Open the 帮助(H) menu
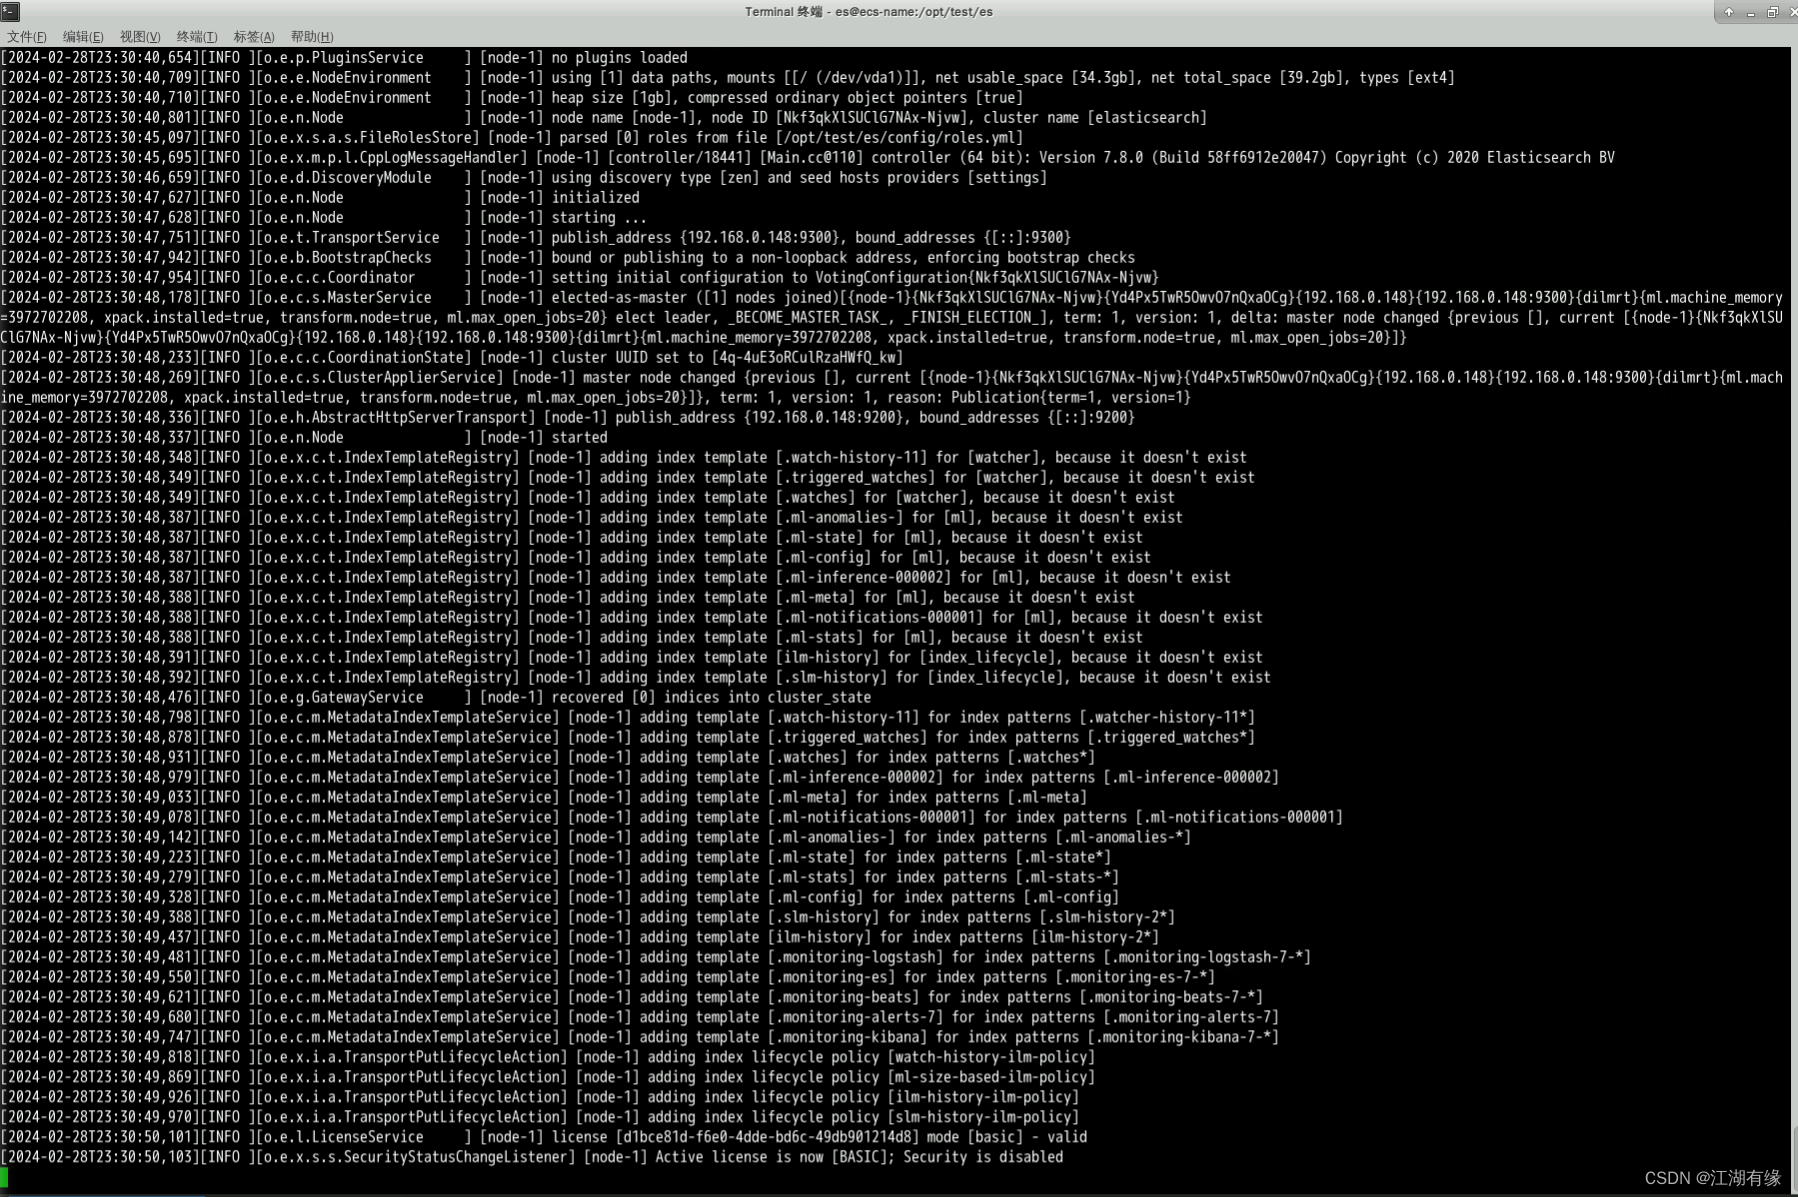This screenshot has width=1798, height=1197. 312,37
